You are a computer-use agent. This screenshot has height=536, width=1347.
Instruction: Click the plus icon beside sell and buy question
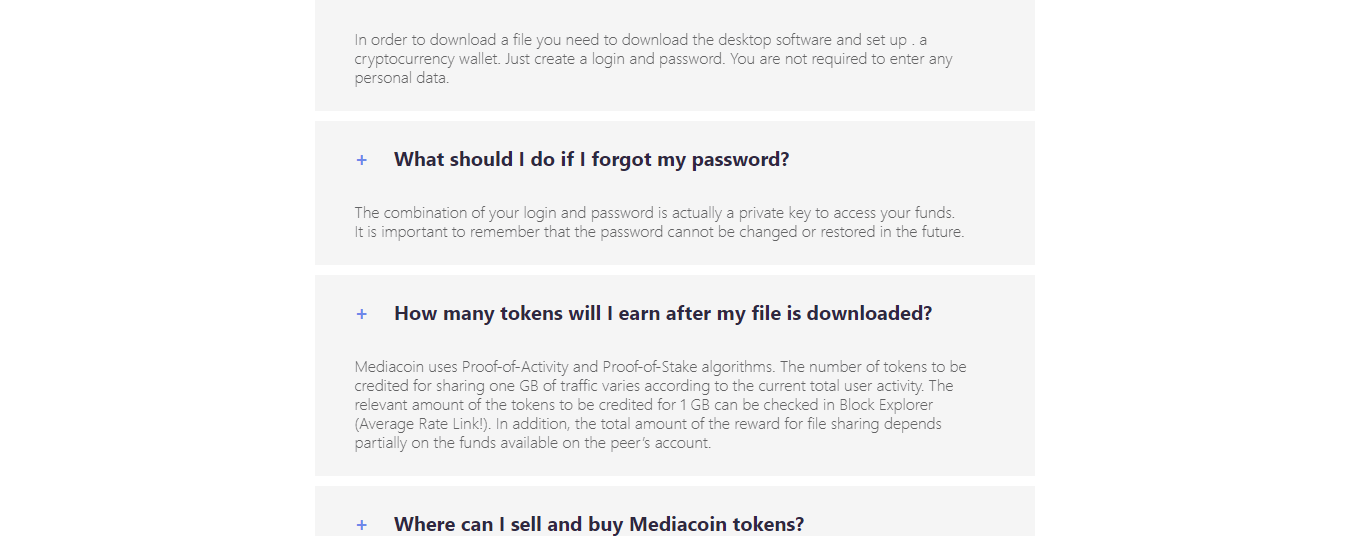[x=362, y=525]
